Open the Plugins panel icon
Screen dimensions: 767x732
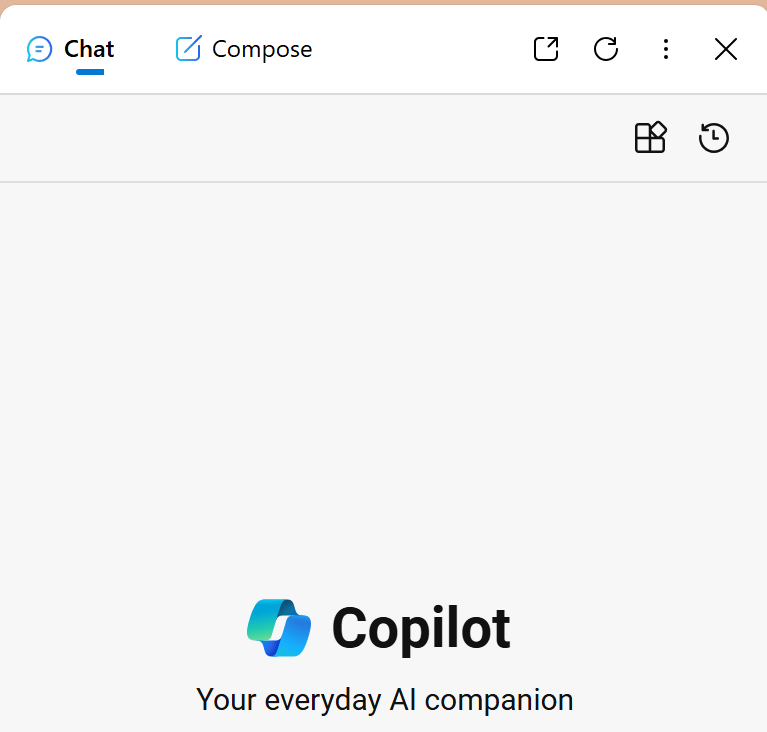650,137
